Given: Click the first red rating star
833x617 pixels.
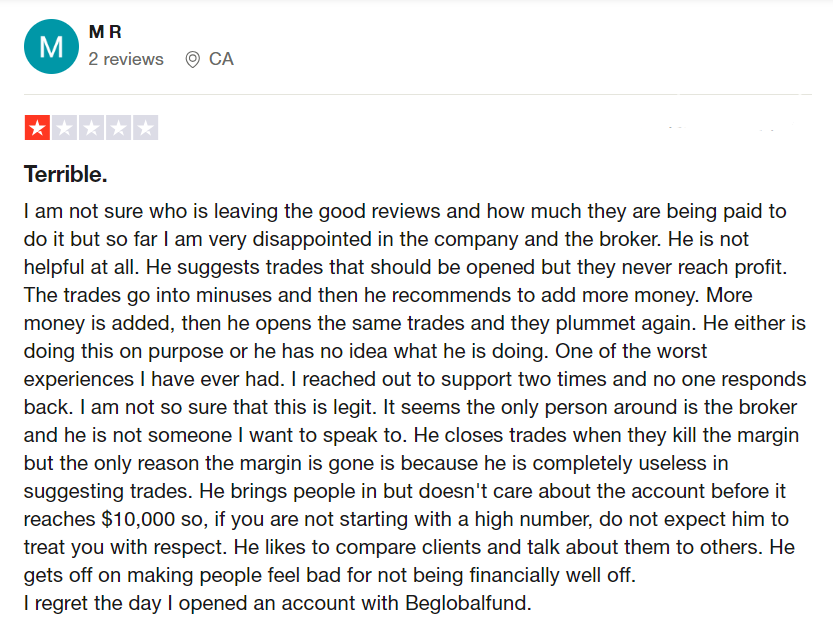Looking at the screenshot, I should tap(37, 128).
